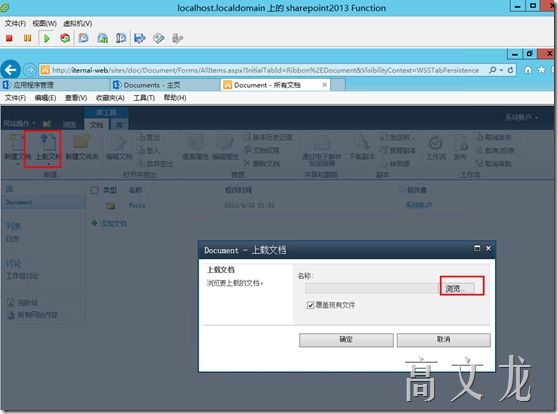Click the revert snapshot icon in VM toolbar
The width and height of the screenshot is (558, 414).
102,38
